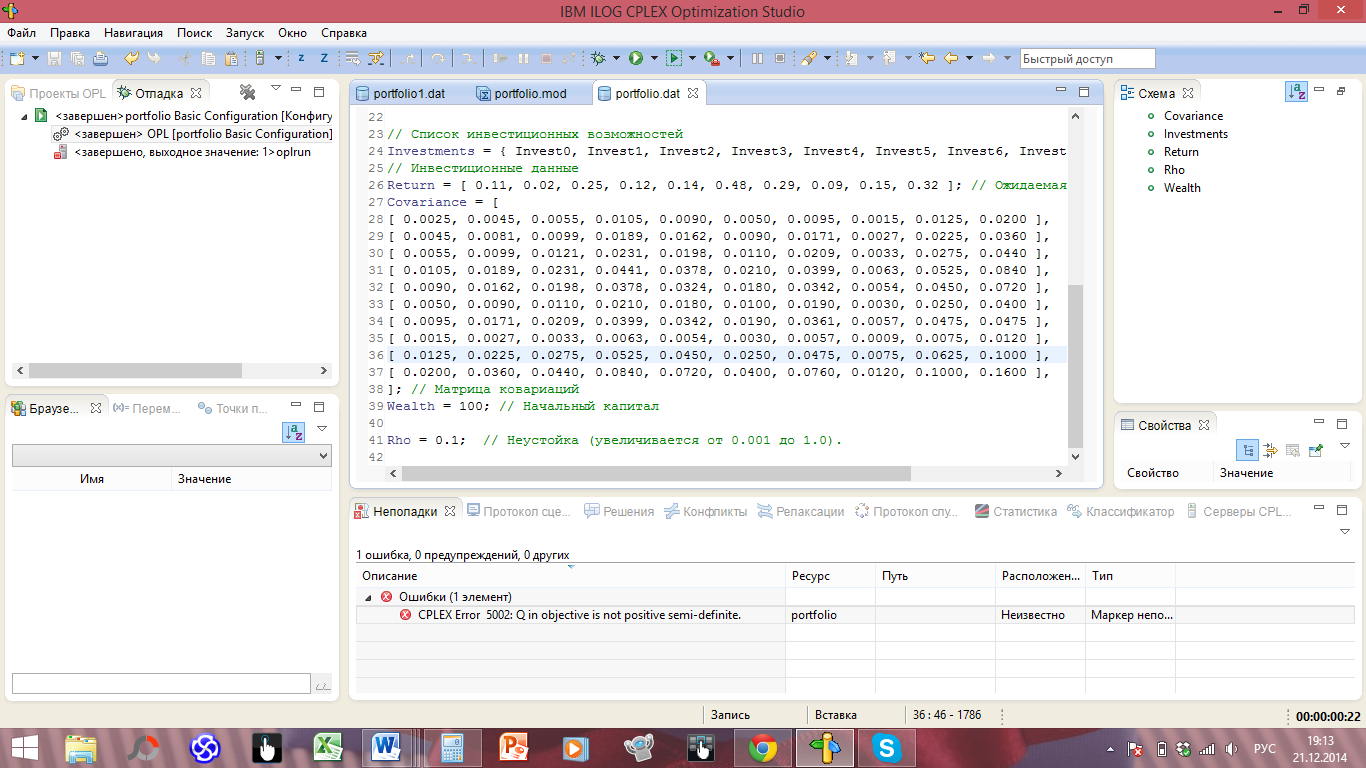Open the Свойства panel view menu arrow
This screenshot has height=768, width=1366.
(1345, 446)
